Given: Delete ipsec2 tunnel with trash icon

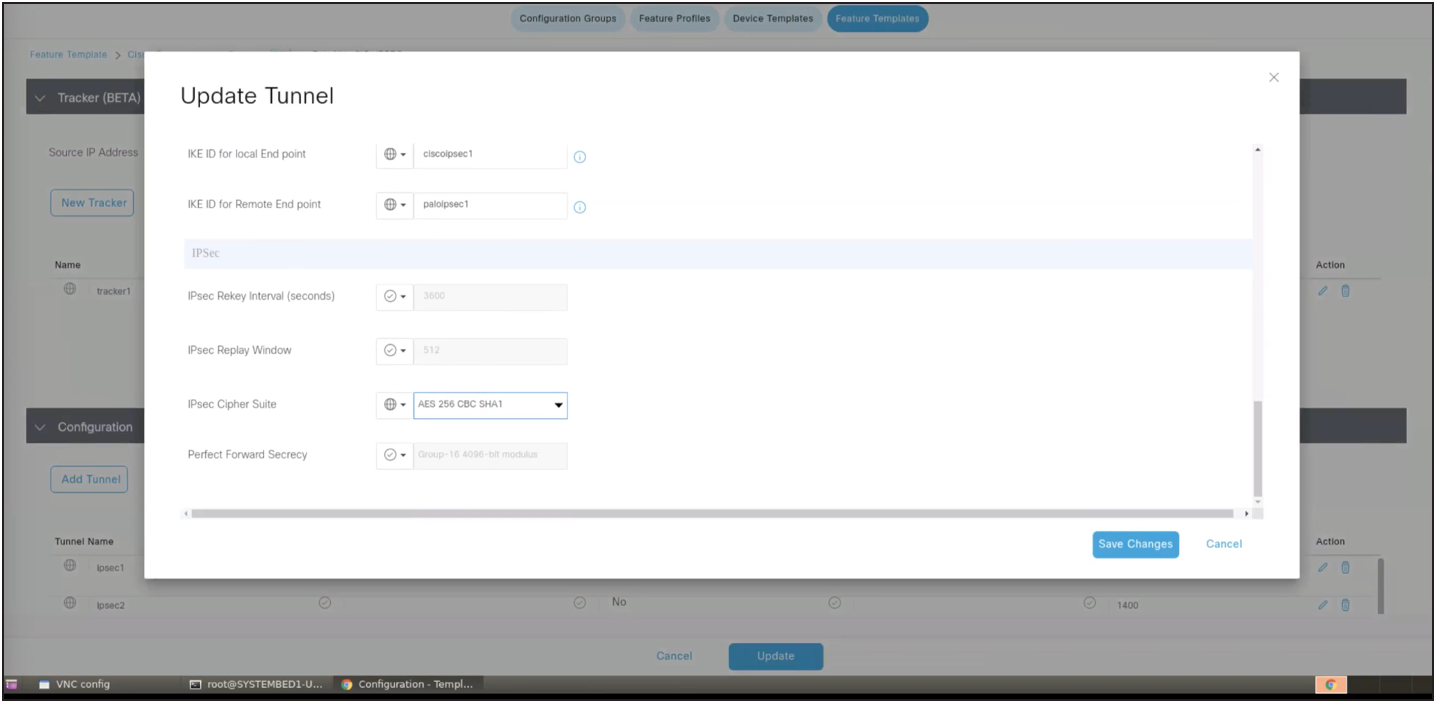Looking at the screenshot, I should tap(1345, 604).
